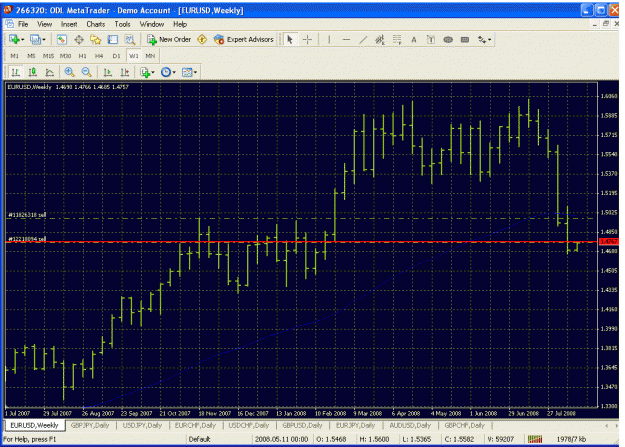625x447 pixels.
Task: Open the Window menu
Action: [152, 24]
